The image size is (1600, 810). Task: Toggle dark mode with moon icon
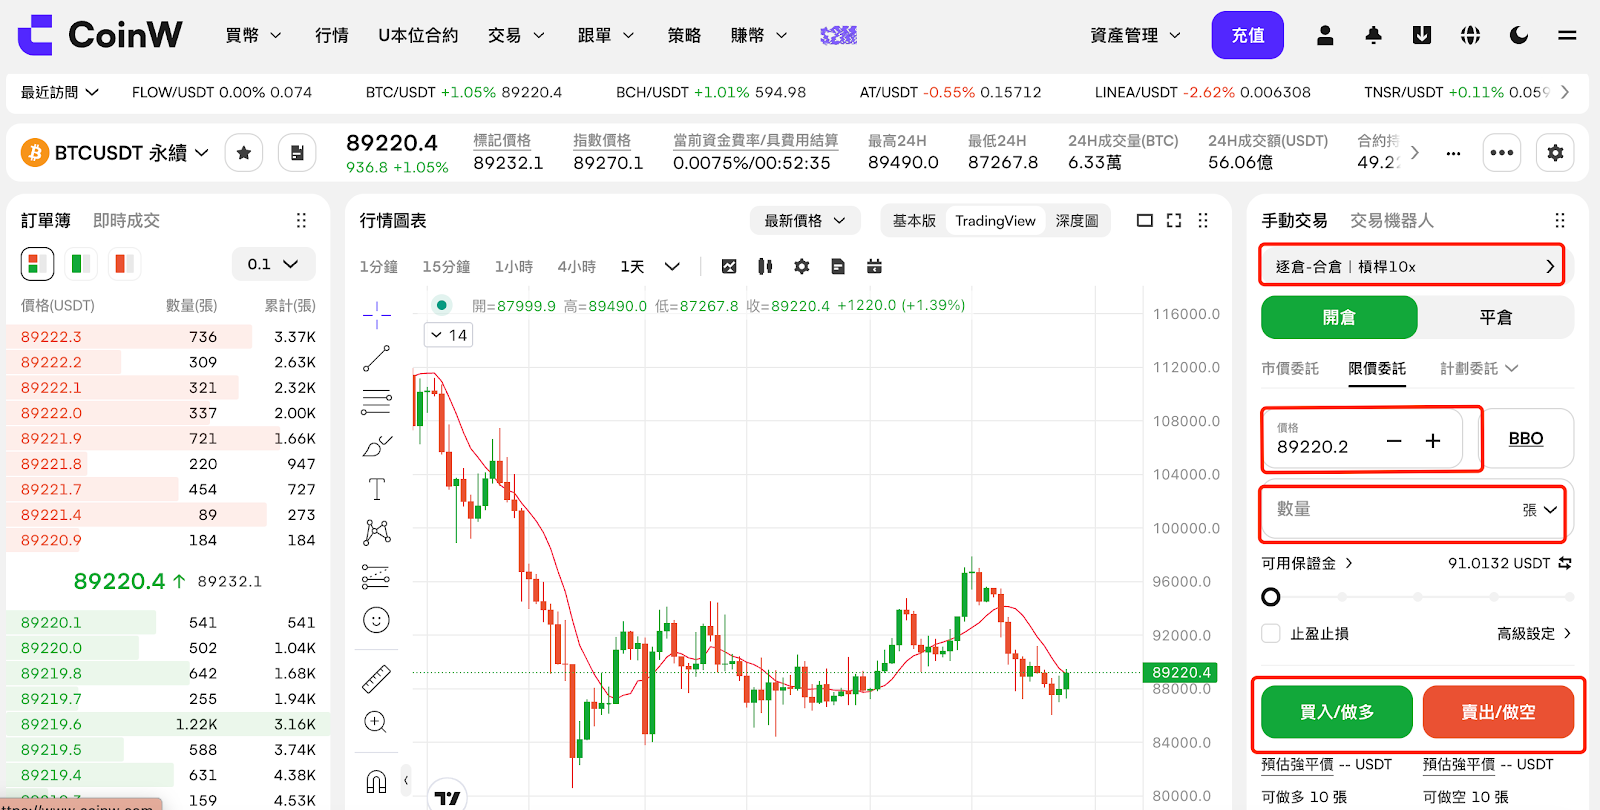[x=1518, y=36]
